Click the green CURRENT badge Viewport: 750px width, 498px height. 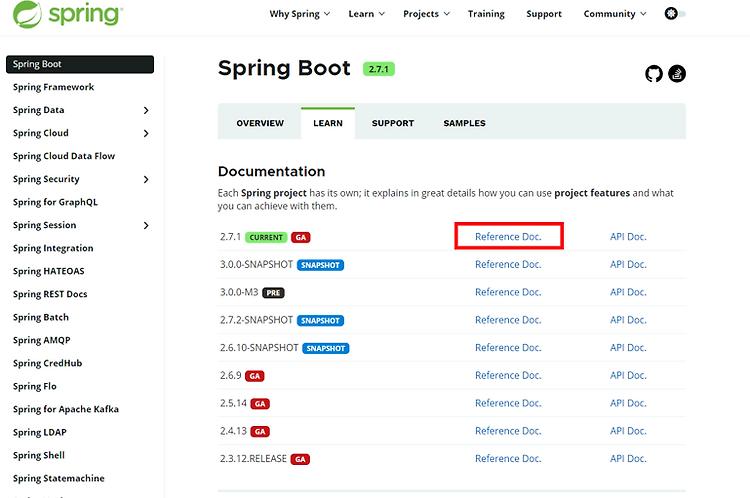click(x=266, y=237)
